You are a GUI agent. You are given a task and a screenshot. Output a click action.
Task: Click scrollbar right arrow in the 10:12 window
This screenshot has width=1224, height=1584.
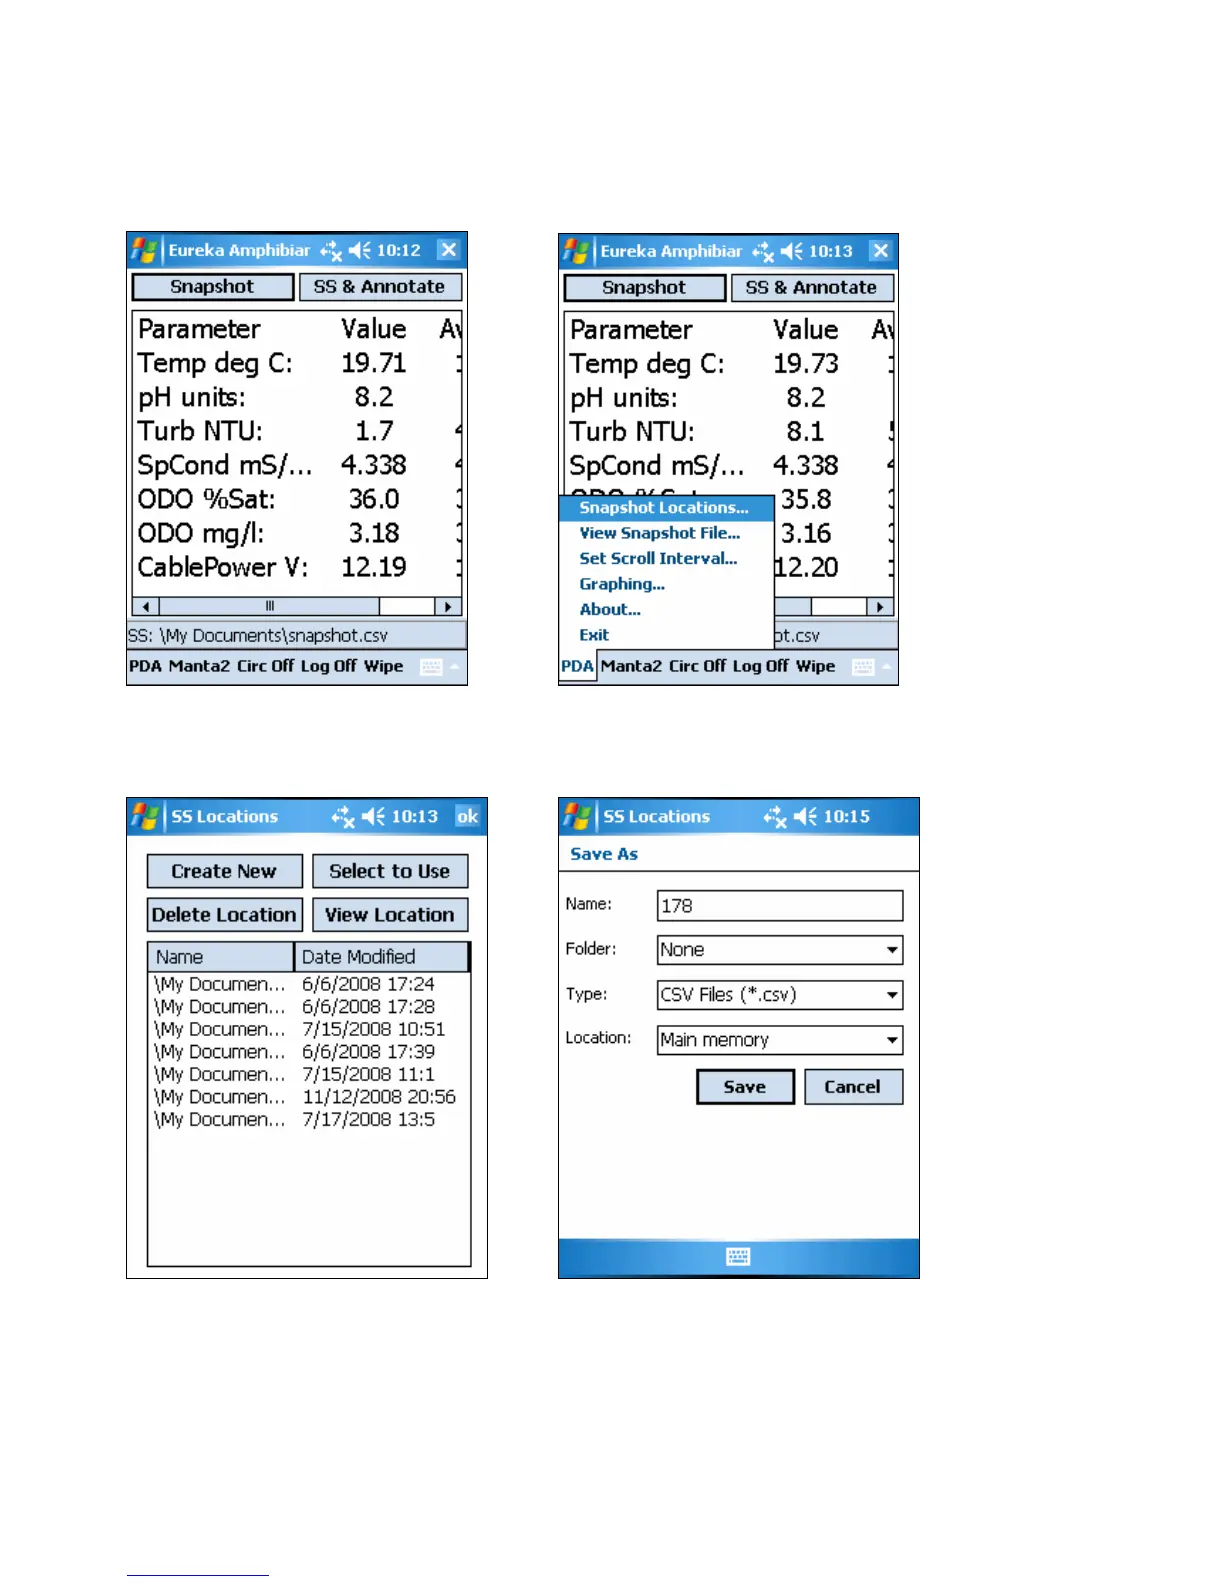tap(448, 606)
